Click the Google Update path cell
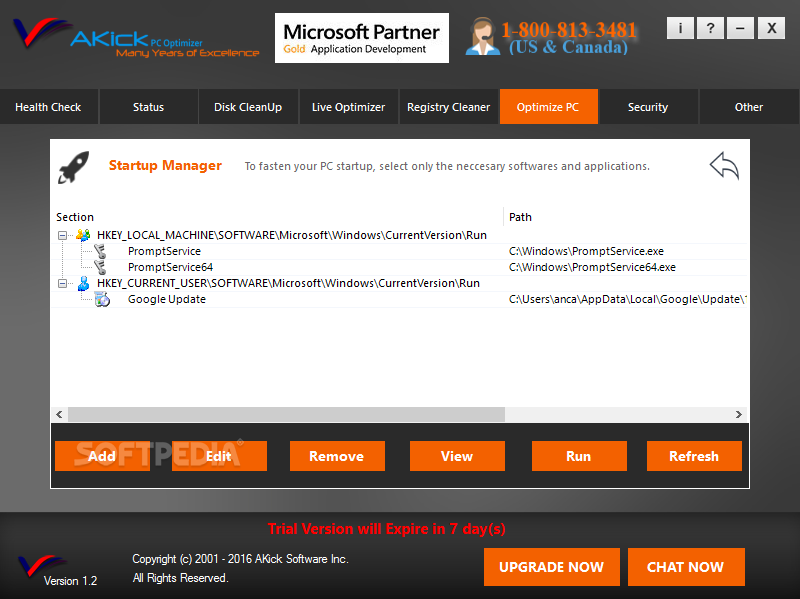The height and width of the screenshot is (599, 800). click(628, 299)
